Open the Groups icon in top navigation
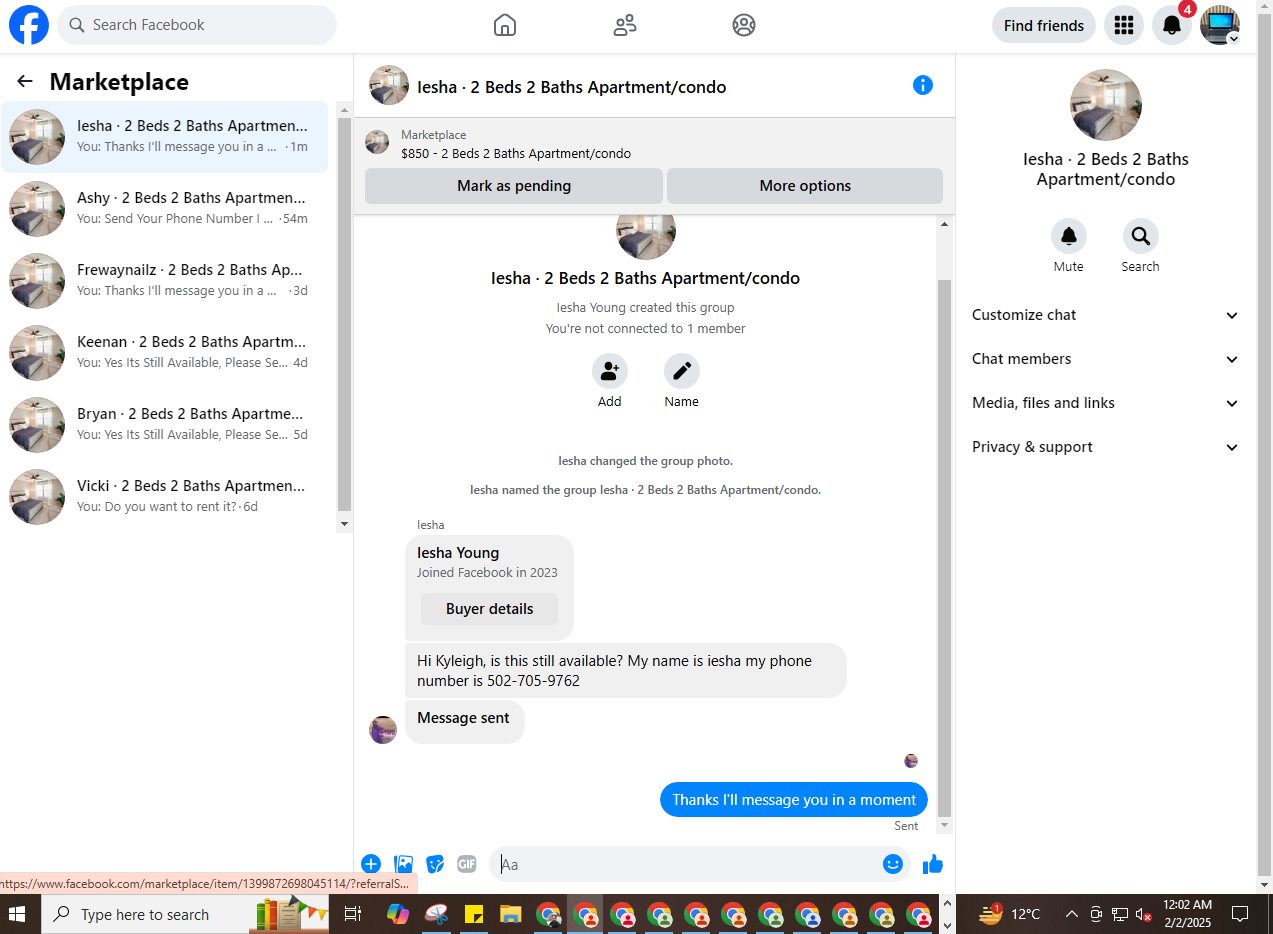This screenshot has height=934, width=1273. pos(744,25)
